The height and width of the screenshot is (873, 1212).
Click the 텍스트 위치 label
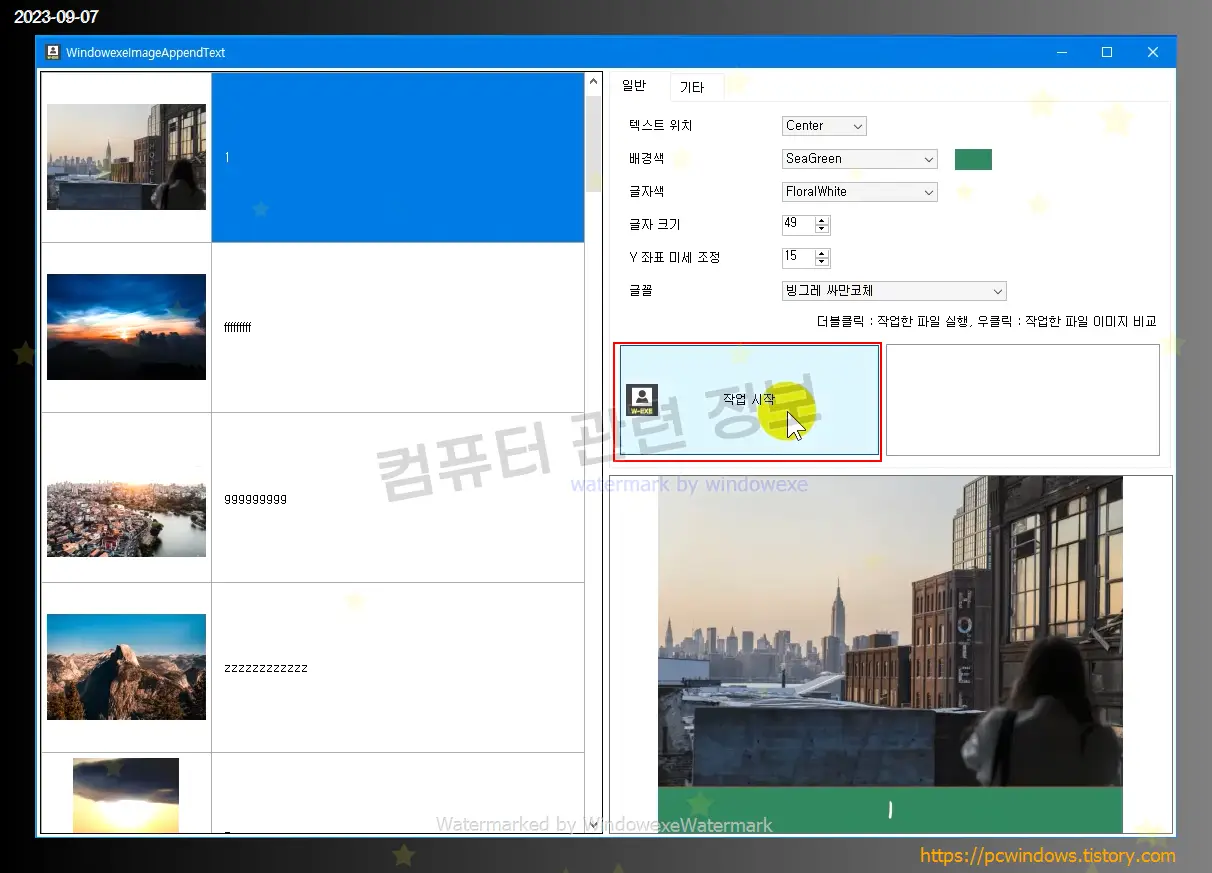[x=661, y=126]
